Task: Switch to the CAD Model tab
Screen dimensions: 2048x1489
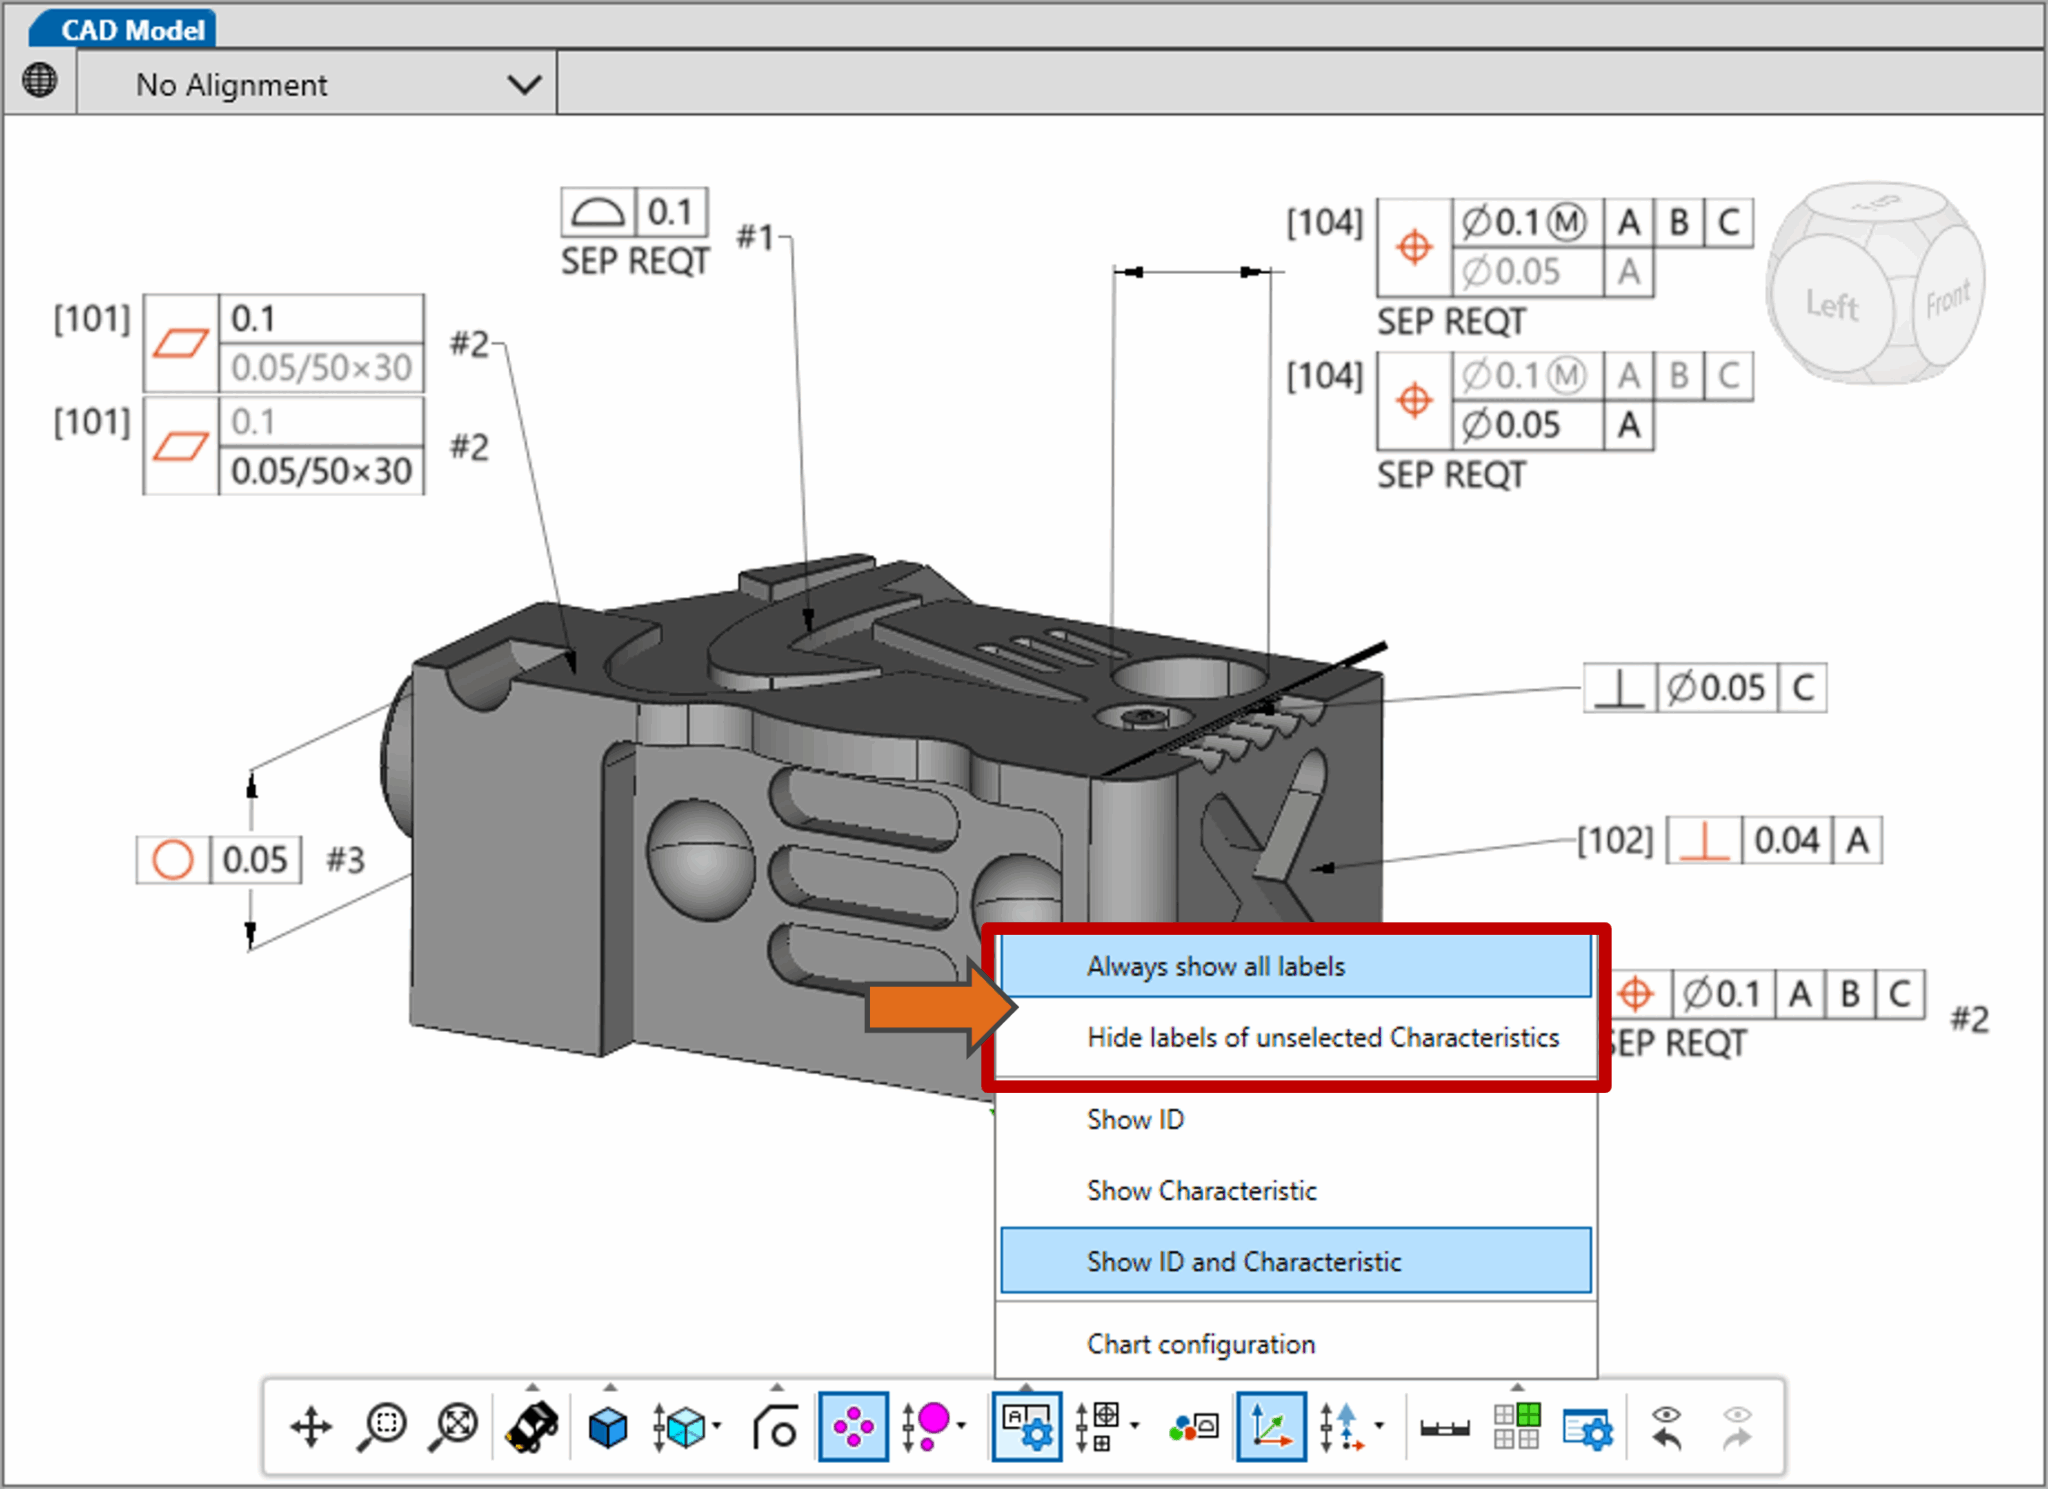Action: 132,30
